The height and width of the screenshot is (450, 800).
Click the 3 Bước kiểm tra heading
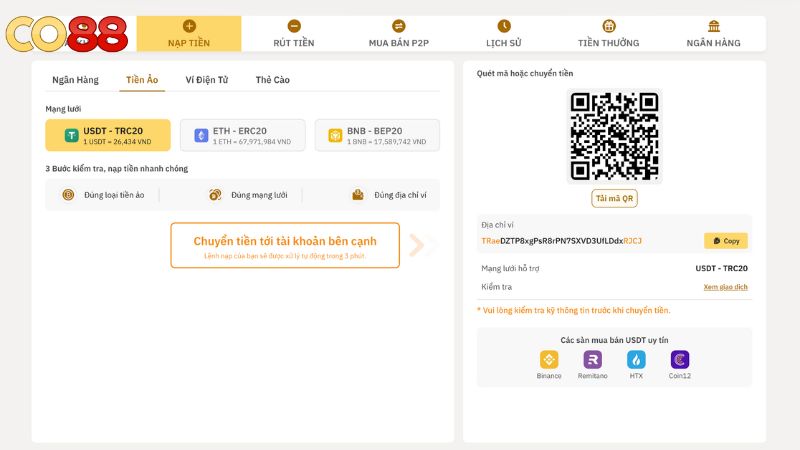[x=117, y=168]
